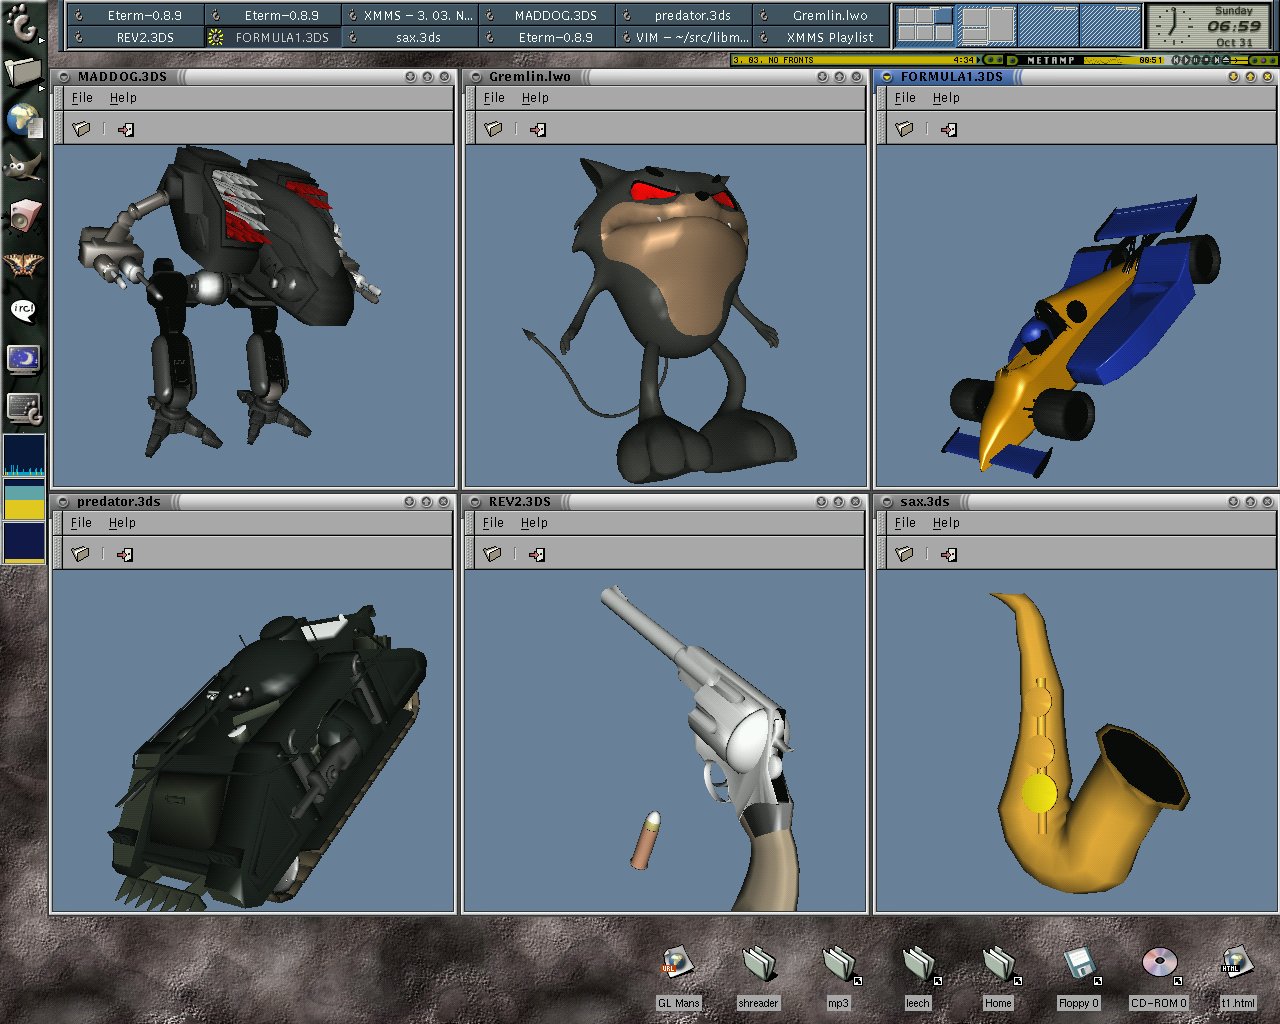Image resolution: width=1280 pixels, height=1024 pixels.
Task: Switch to XMMS - 3. 03. N... in tasklist
Action: (410, 15)
